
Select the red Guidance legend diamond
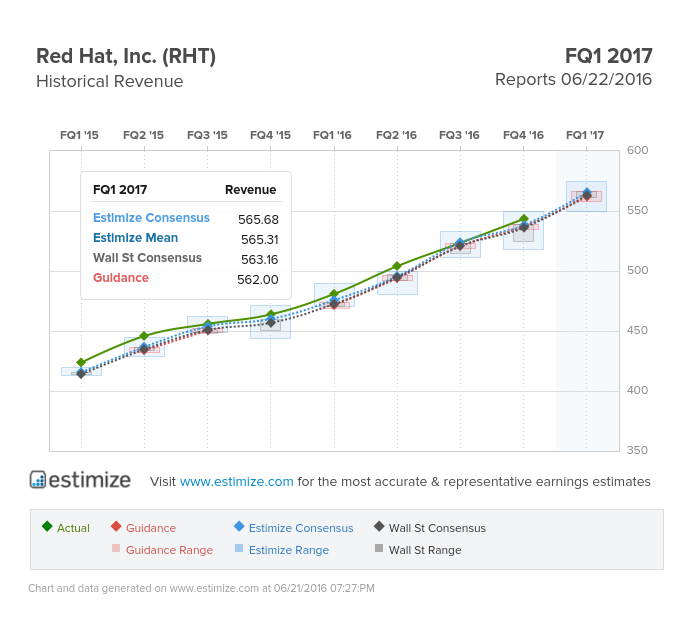(116, 526)
